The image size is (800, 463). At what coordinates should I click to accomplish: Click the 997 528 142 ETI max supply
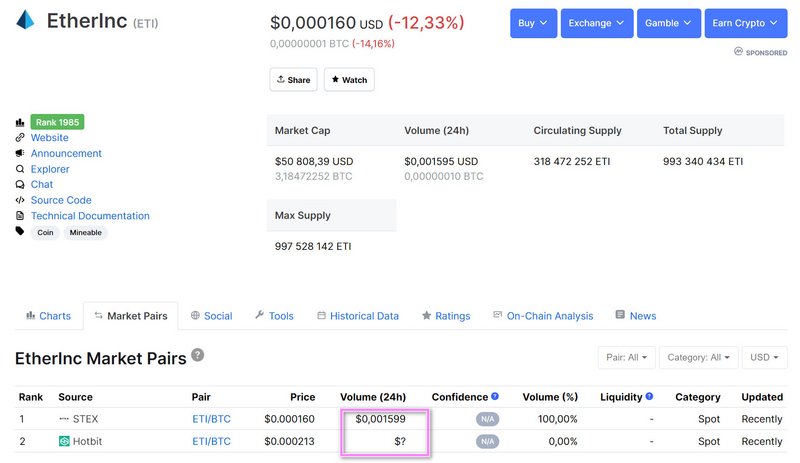[x=313, y=246]
